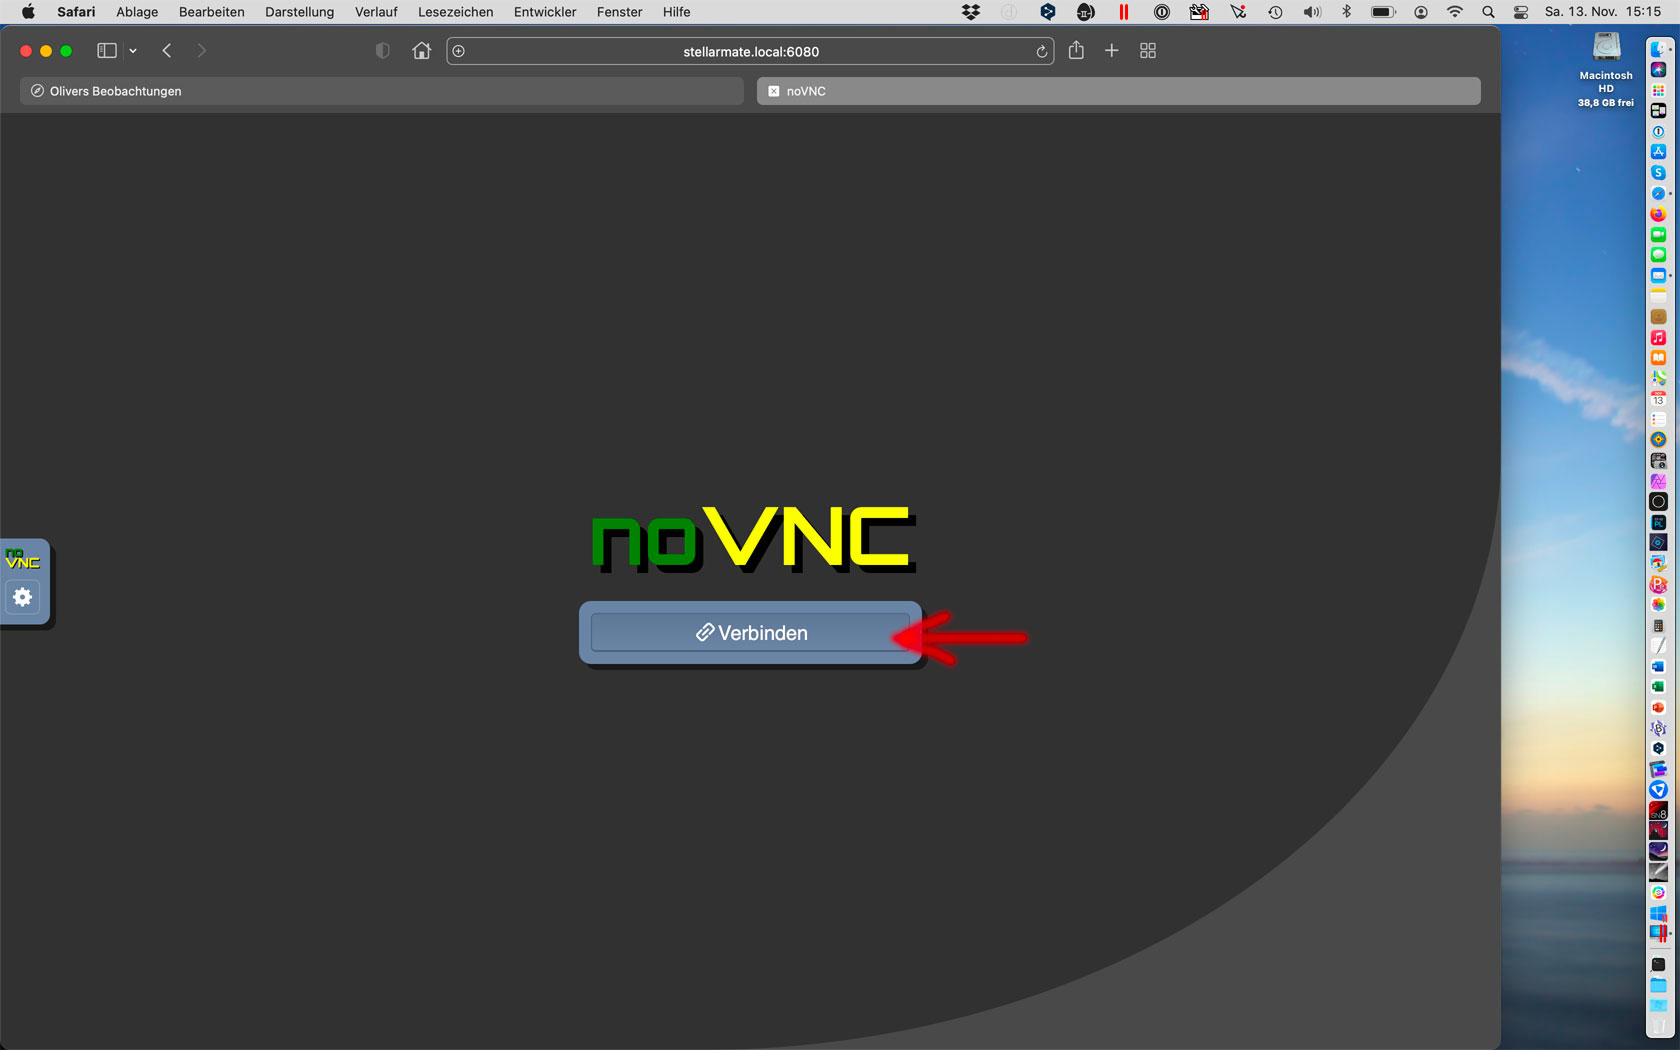The width and height of the screenshot is (1680, 1050).
Task: Open Excel from the Dock
Action: pos(1658,687)
